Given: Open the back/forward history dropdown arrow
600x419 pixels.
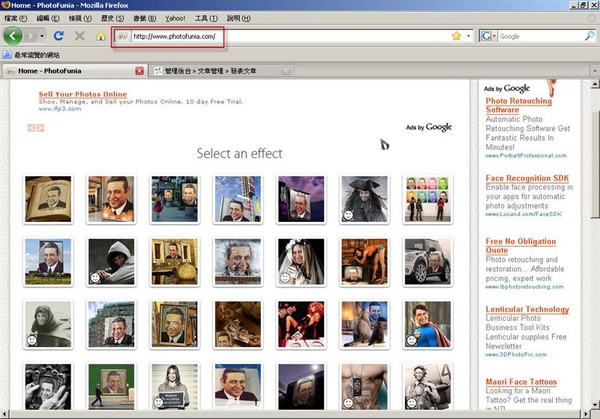Looking at the screenshot, I should [42, 36].
